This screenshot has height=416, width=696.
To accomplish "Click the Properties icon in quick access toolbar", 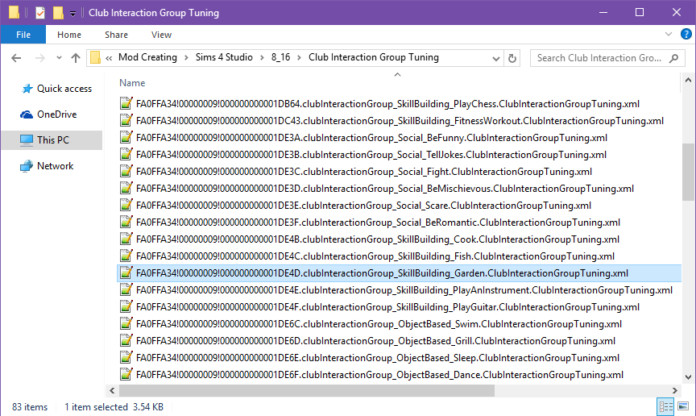I will (x=38, y=12).
